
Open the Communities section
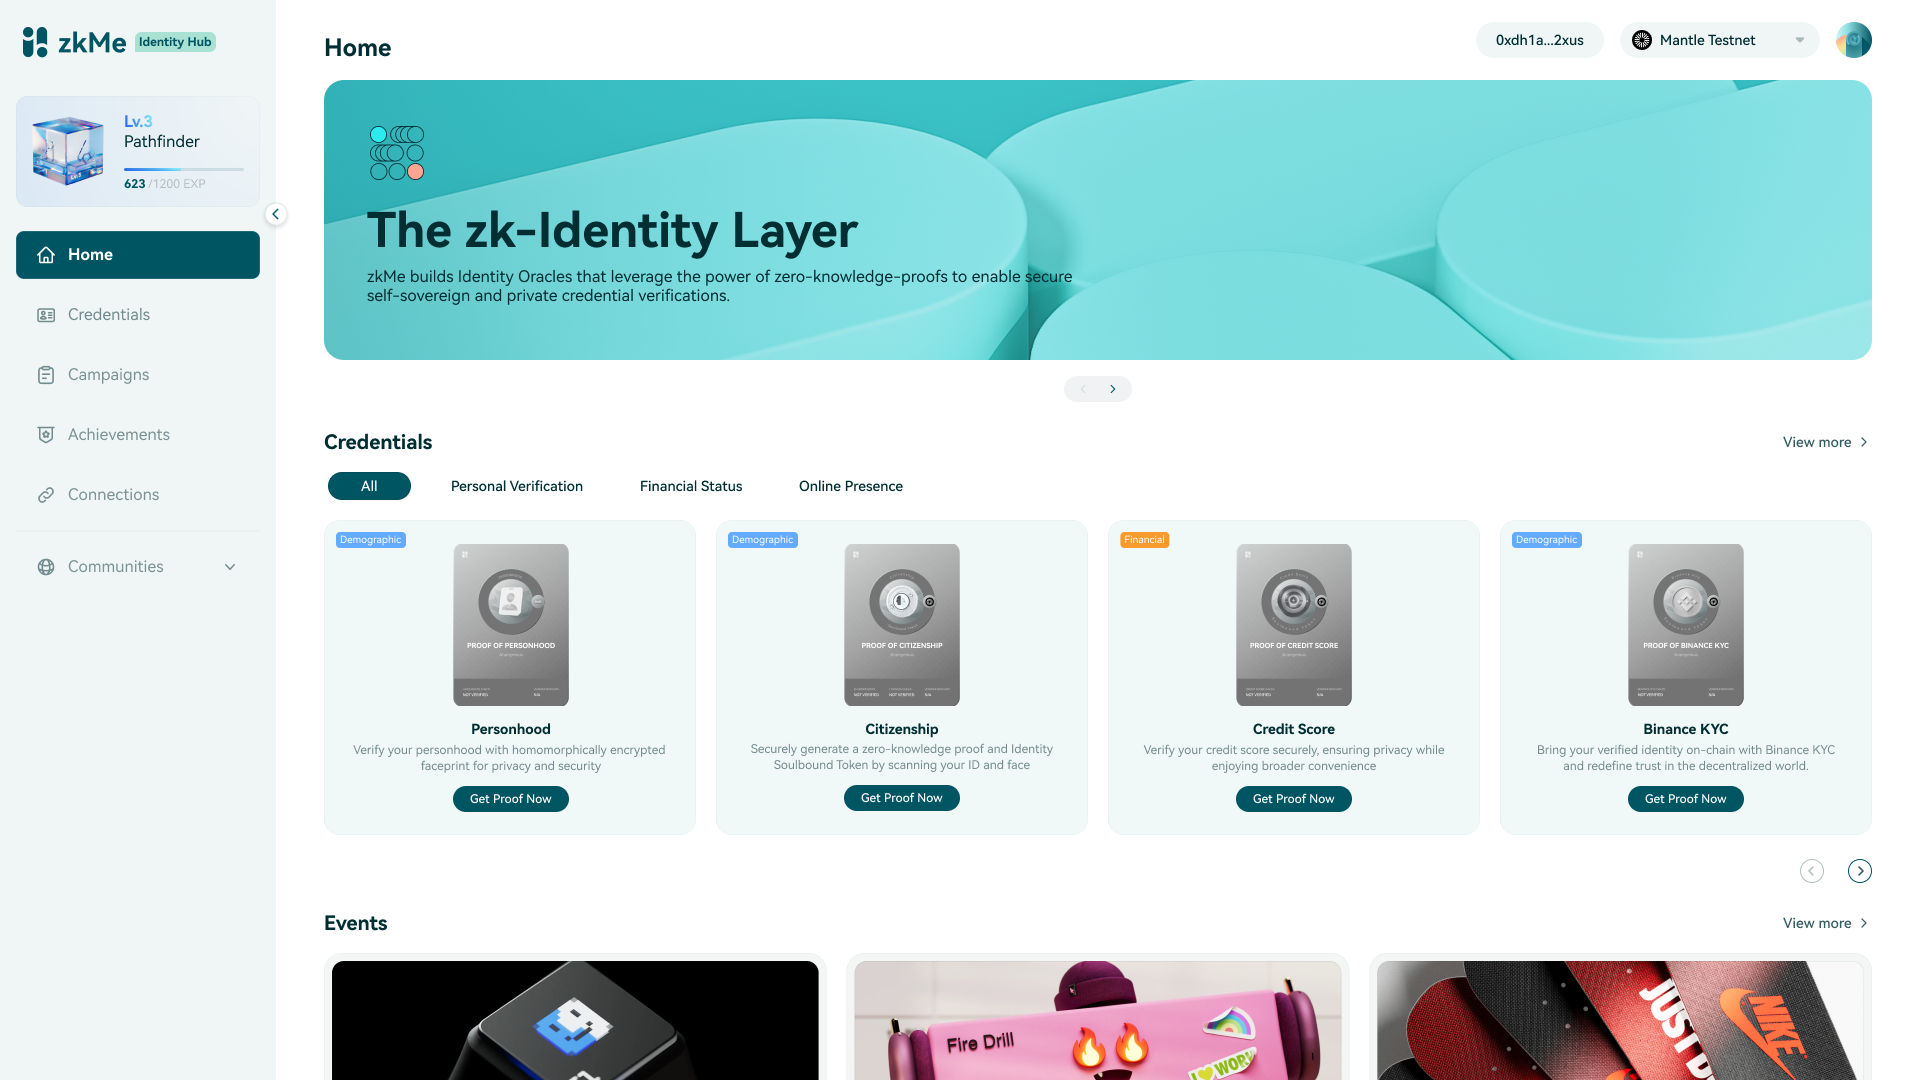pyautogui.click(x=115, y=566)
